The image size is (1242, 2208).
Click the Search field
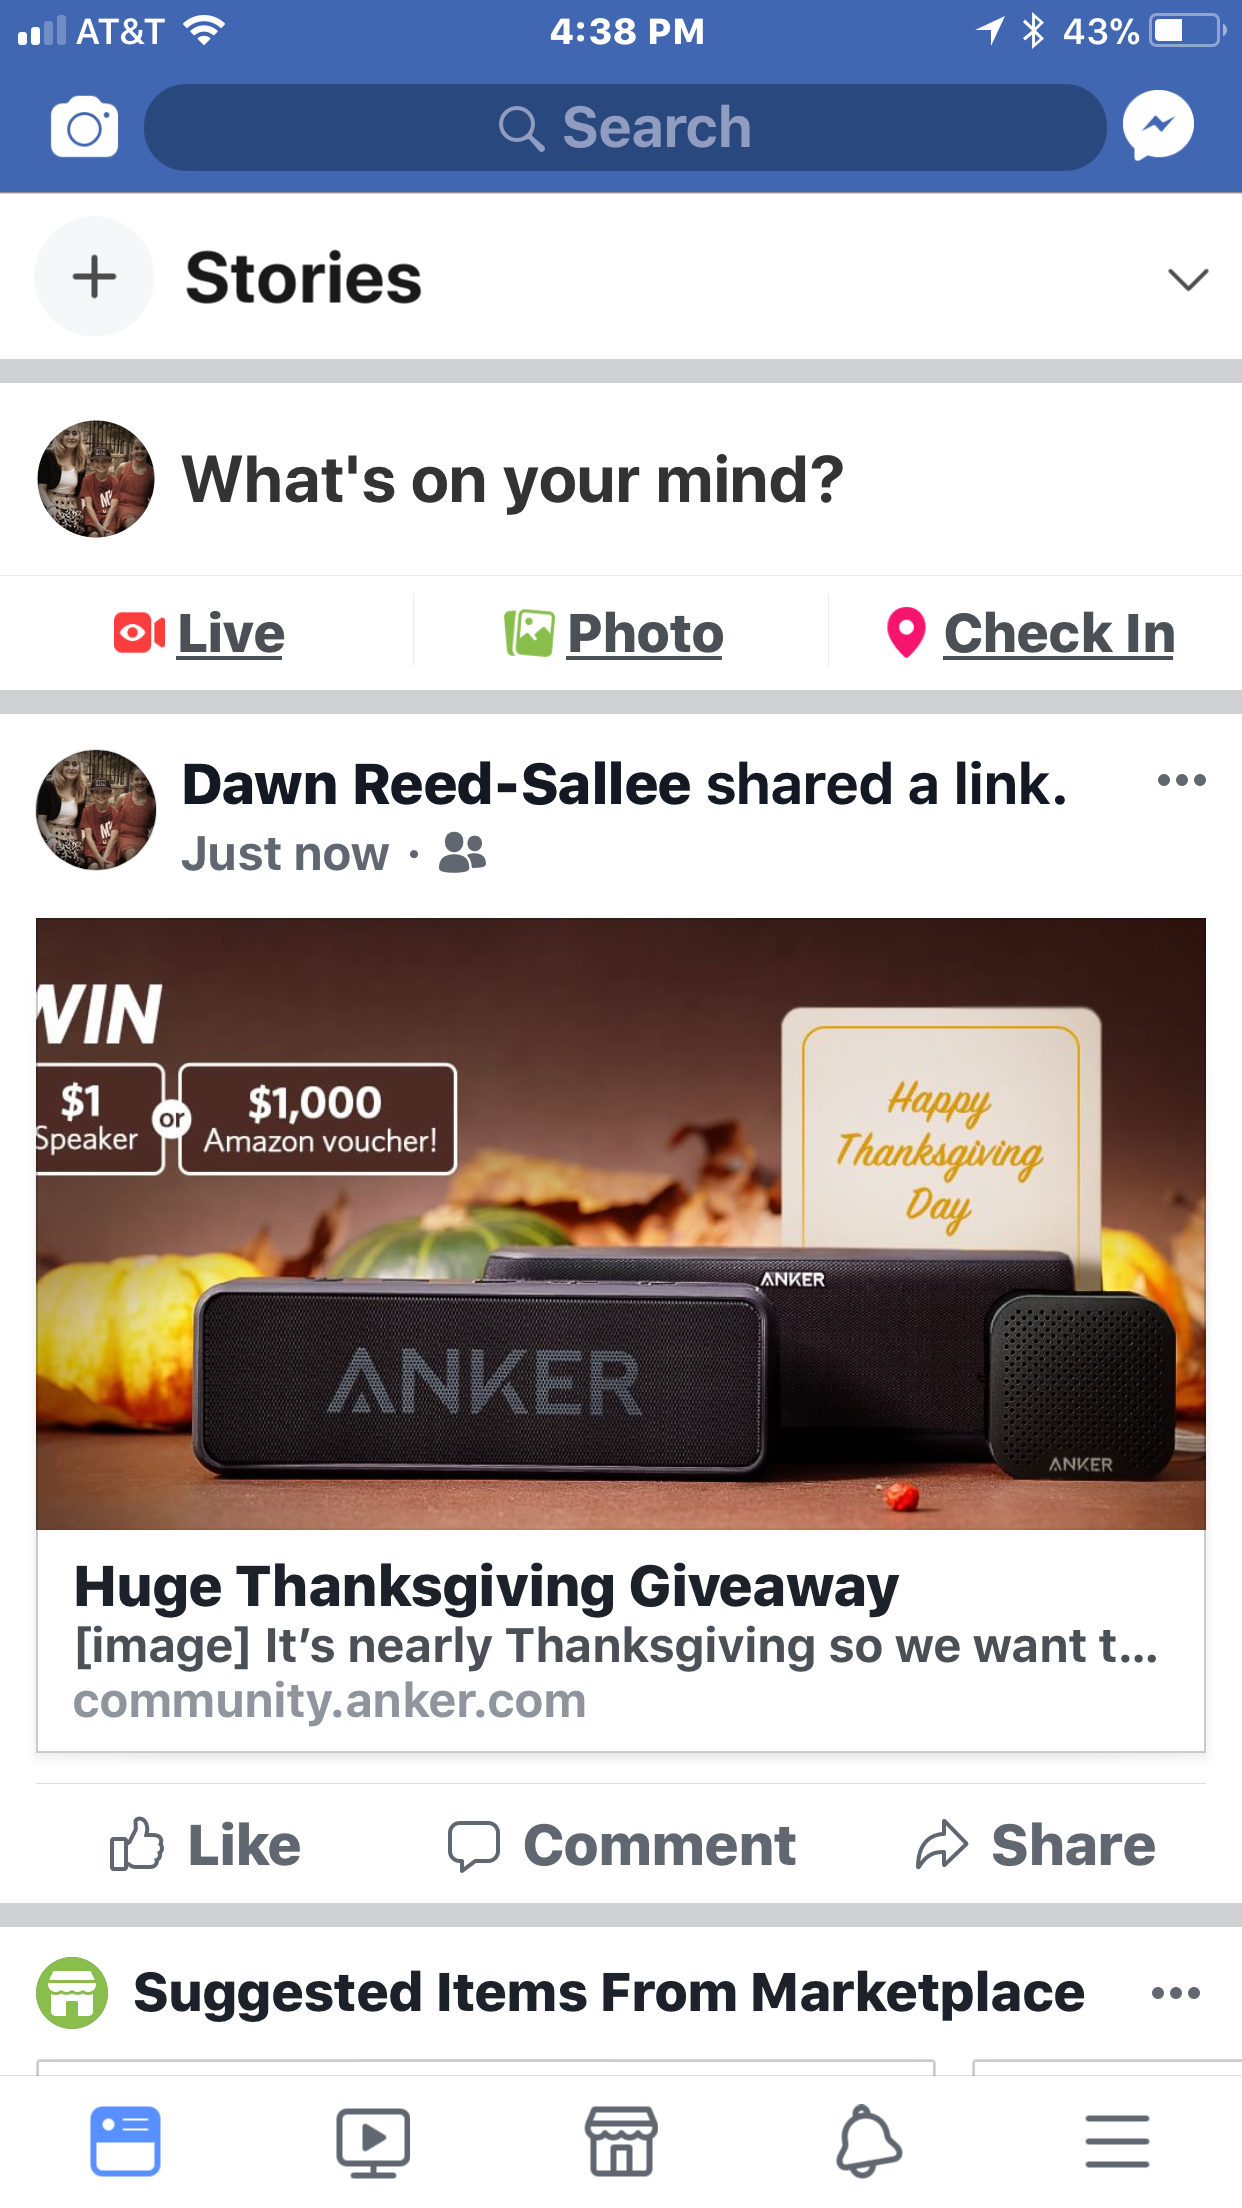(625, 127)
